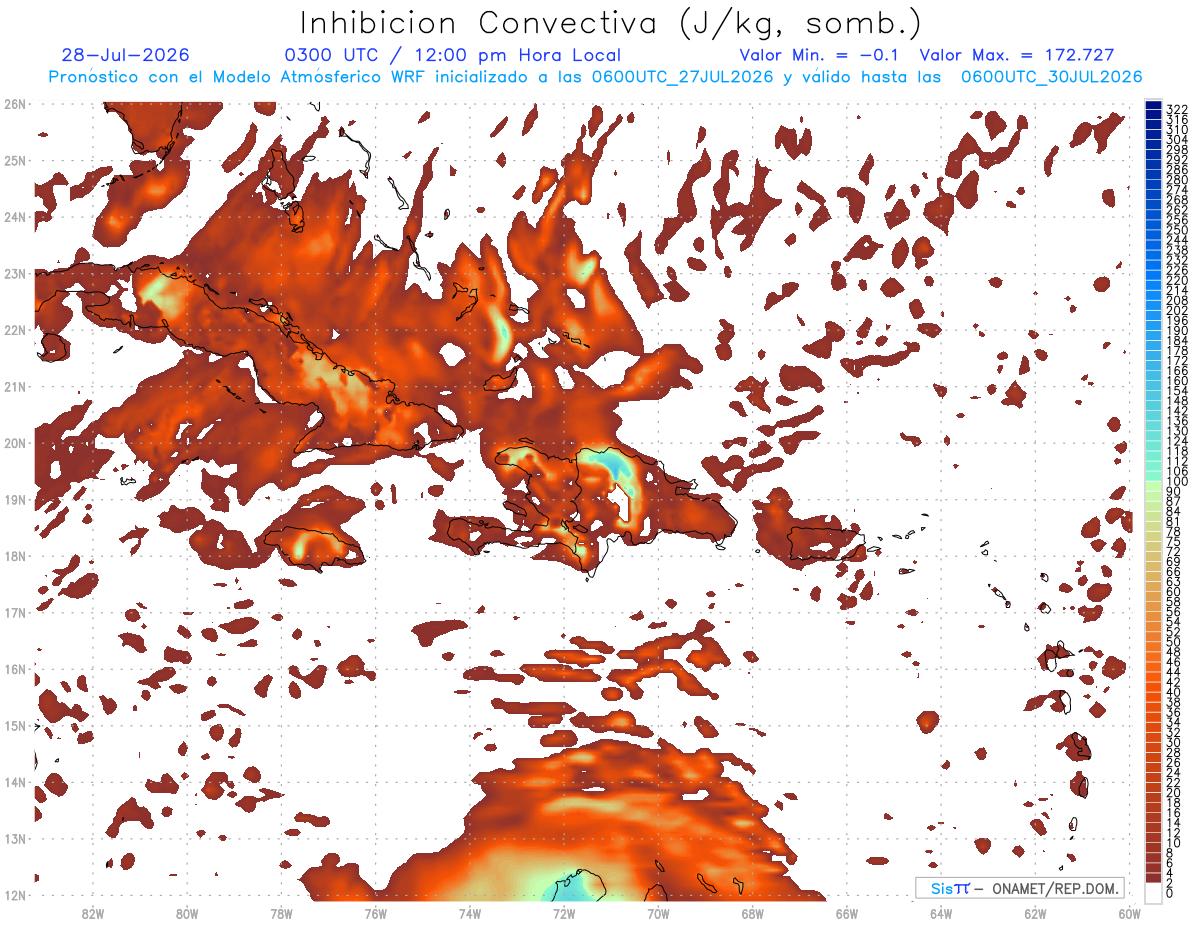Click the '64W' longitude label
Image resolution: width=1200 pixels, height=927 pixels.
940,913
